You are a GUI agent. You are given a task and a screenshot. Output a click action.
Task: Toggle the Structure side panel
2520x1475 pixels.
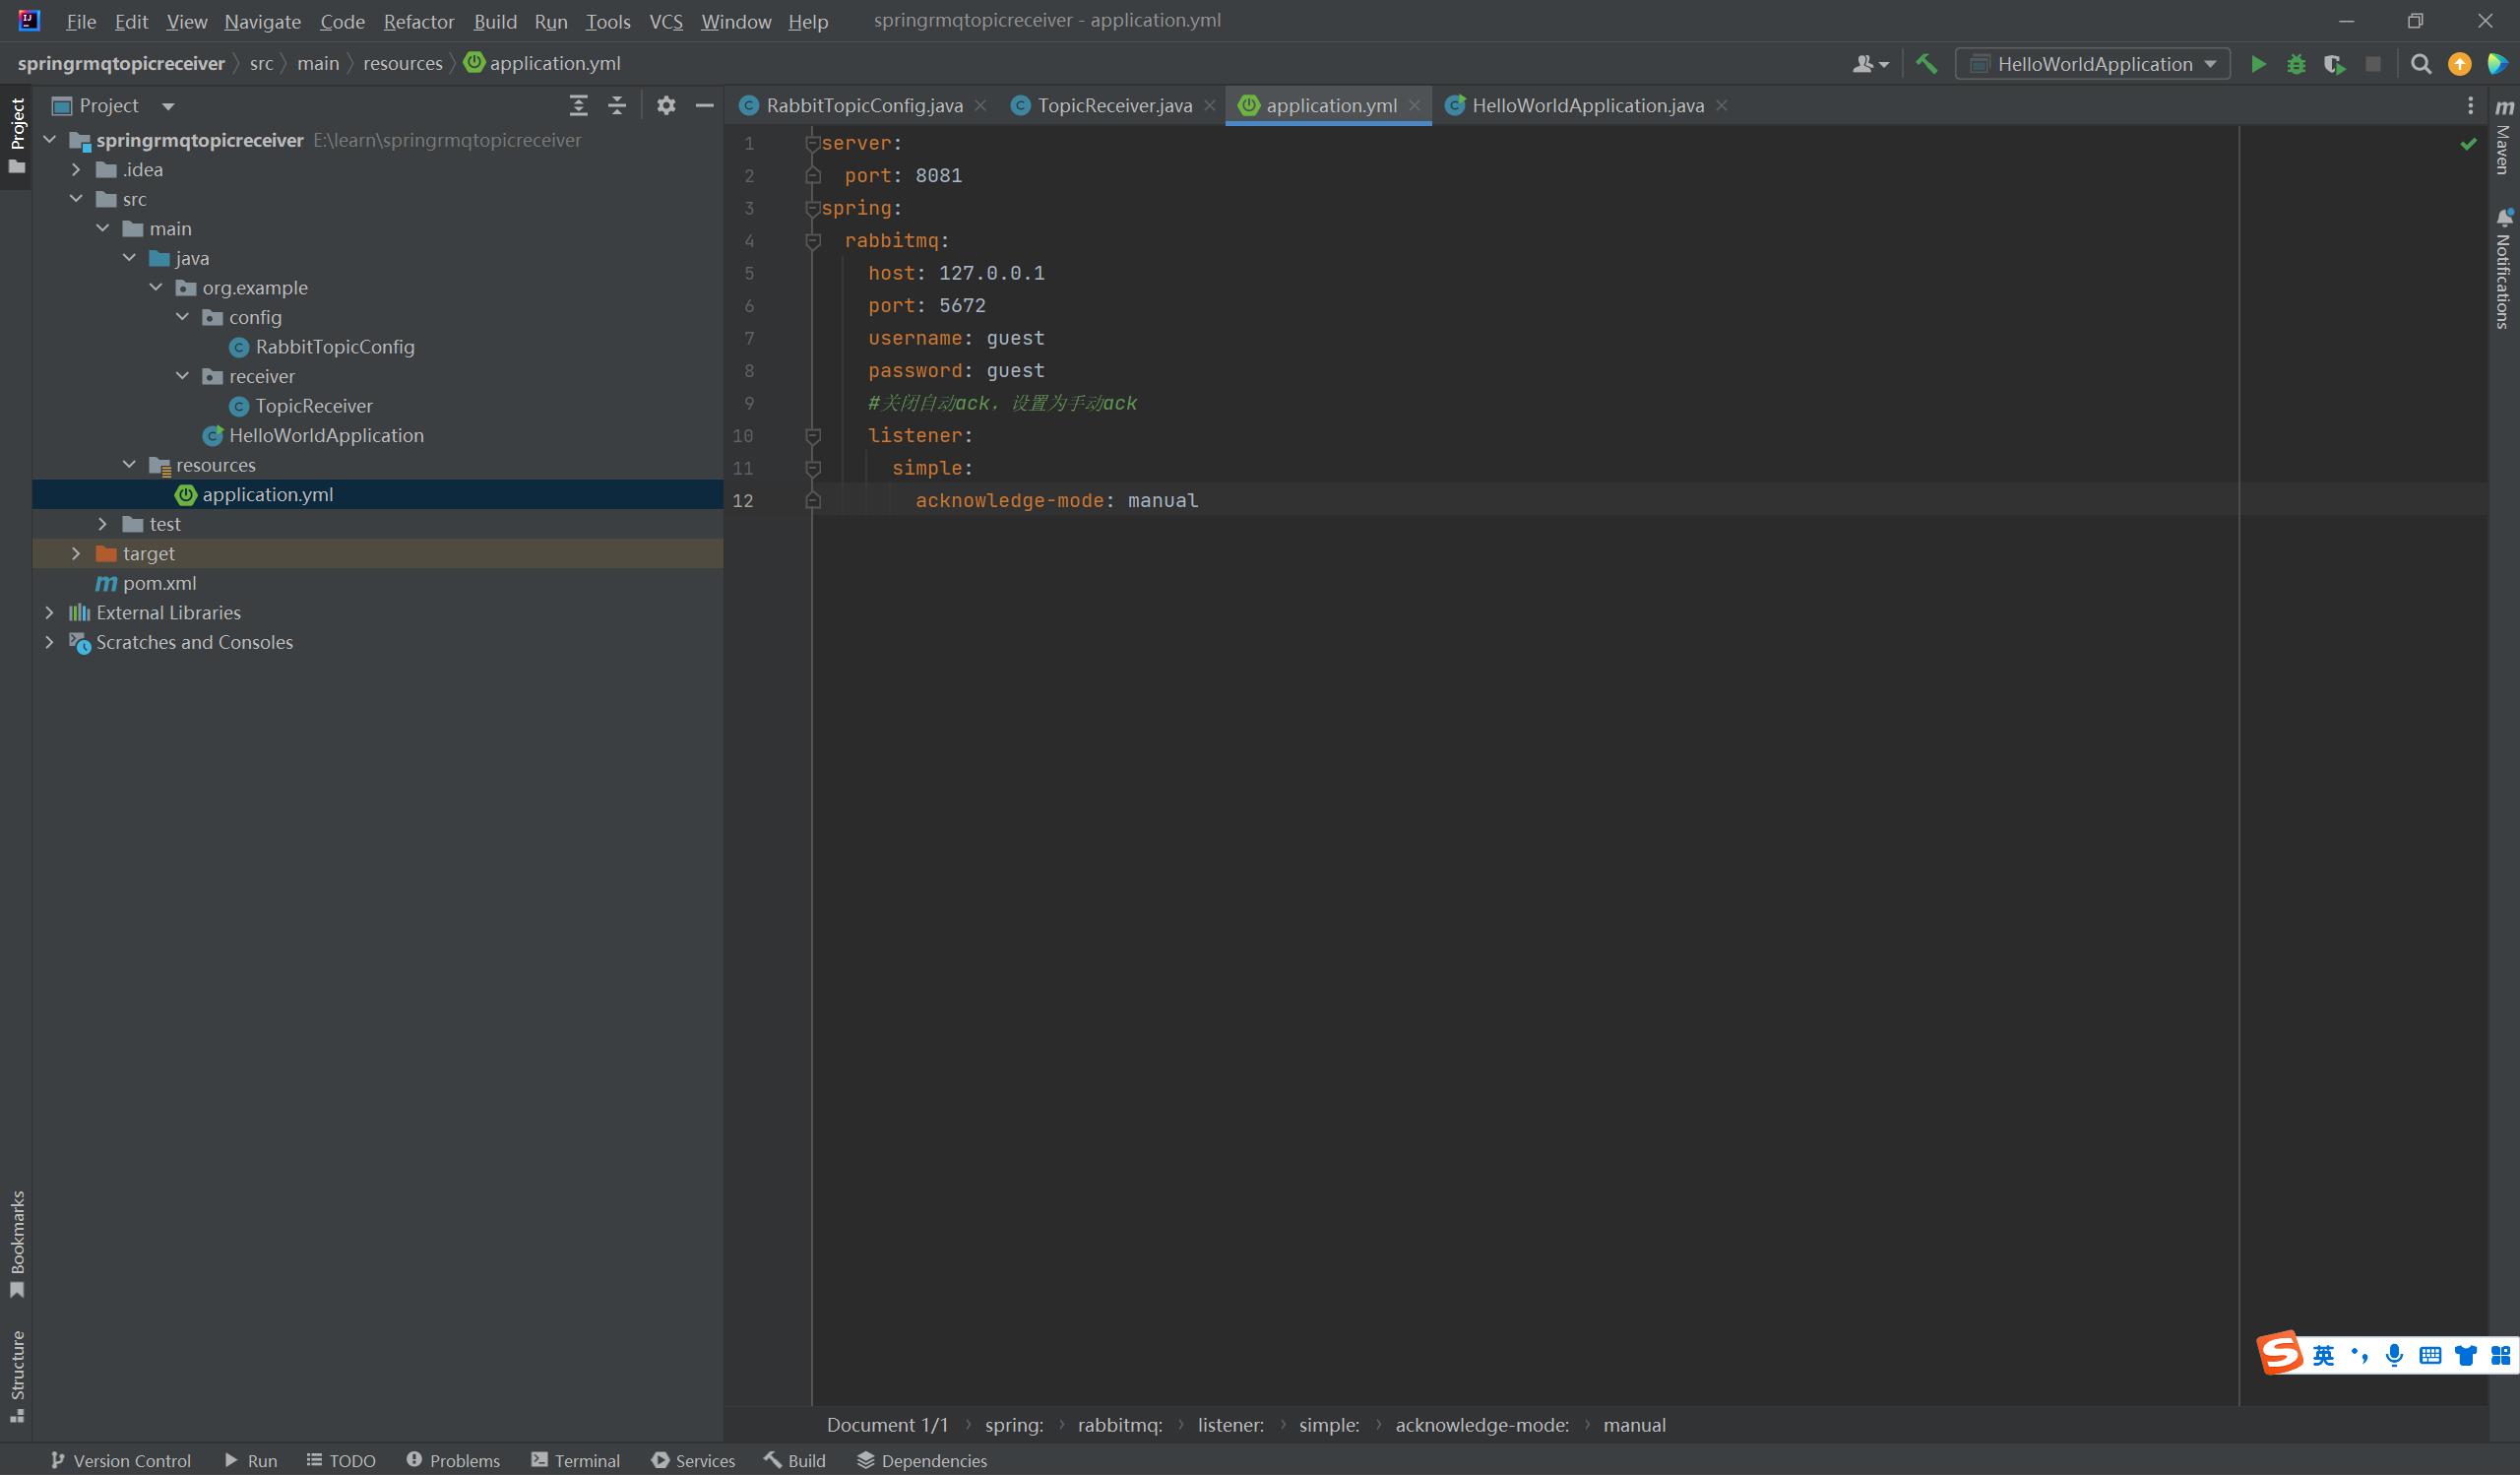click(x=17, y=1375)
